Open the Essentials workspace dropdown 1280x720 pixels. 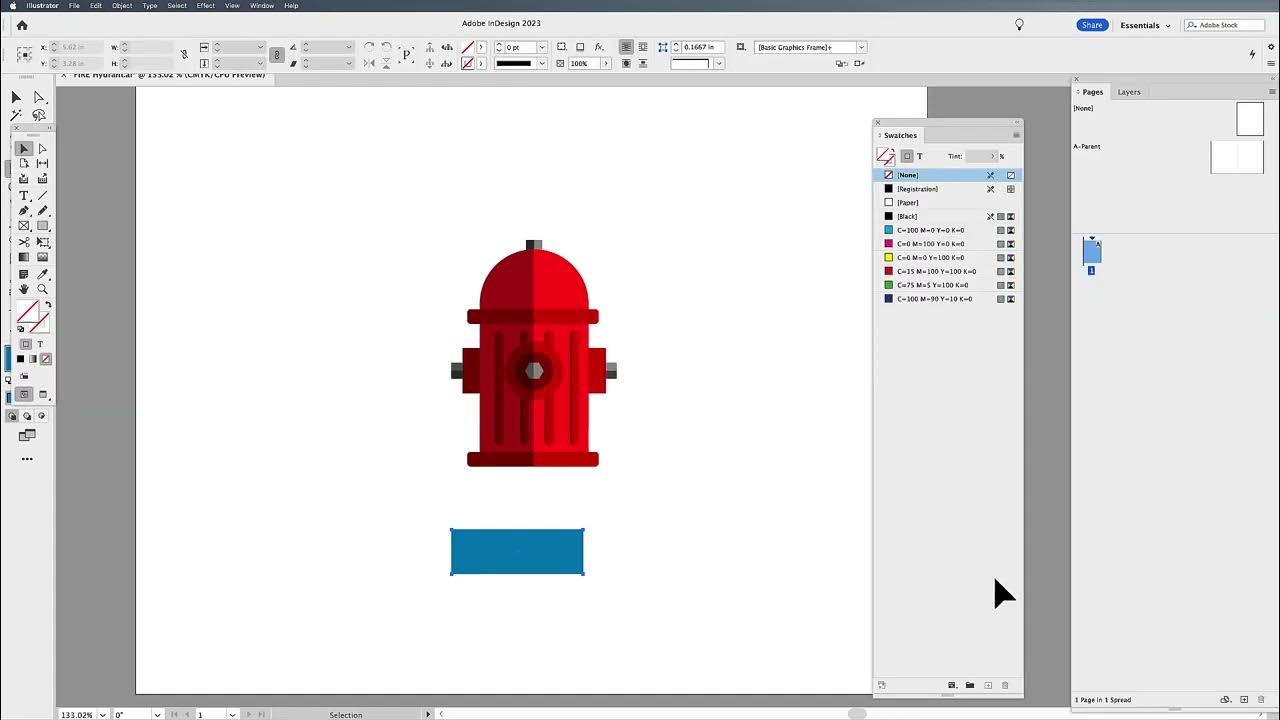pos(1145,25)
